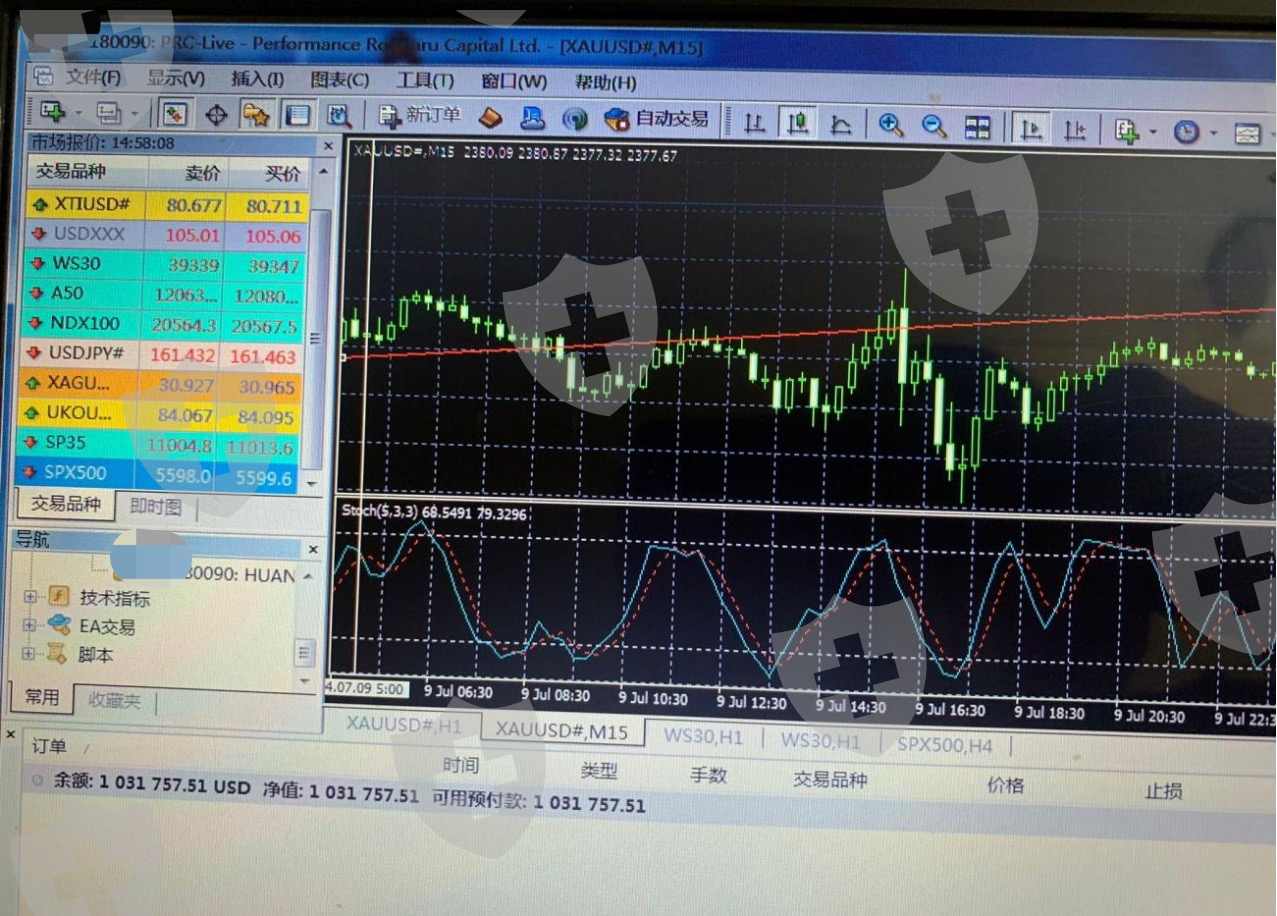1277x916 pixels.
Task: Switch chart to bar chart display
Action: point(755,124)
